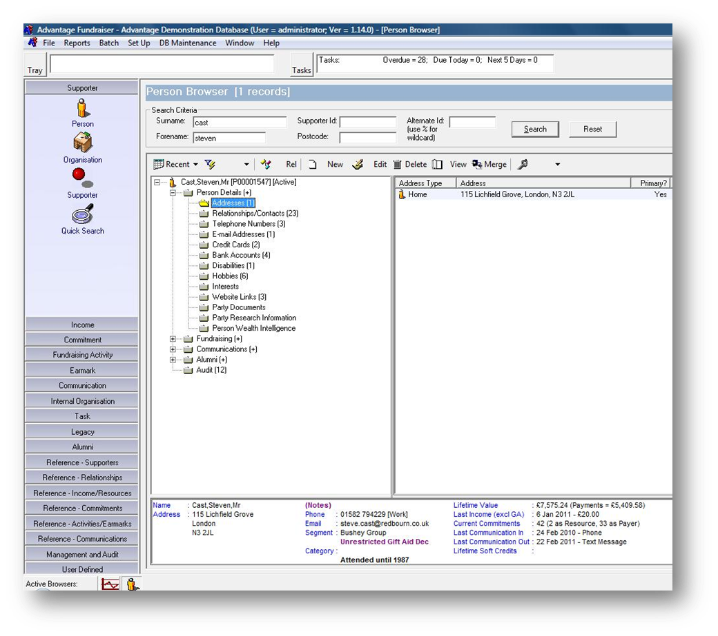Click the Organisation icon in Supporter panel
718x636 pixels.
(83, 142)
